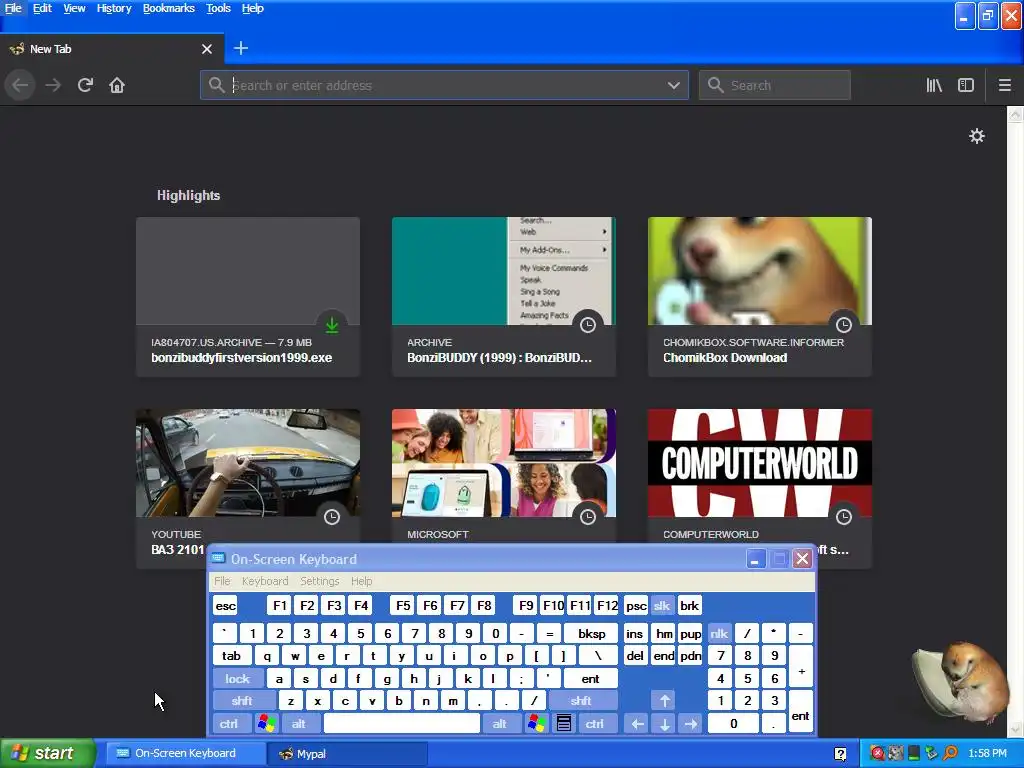Image resolution: width=1024 pixels, height=768 pixels.
Task: Click the context menu key icon
Action: (x=564, y=724)
